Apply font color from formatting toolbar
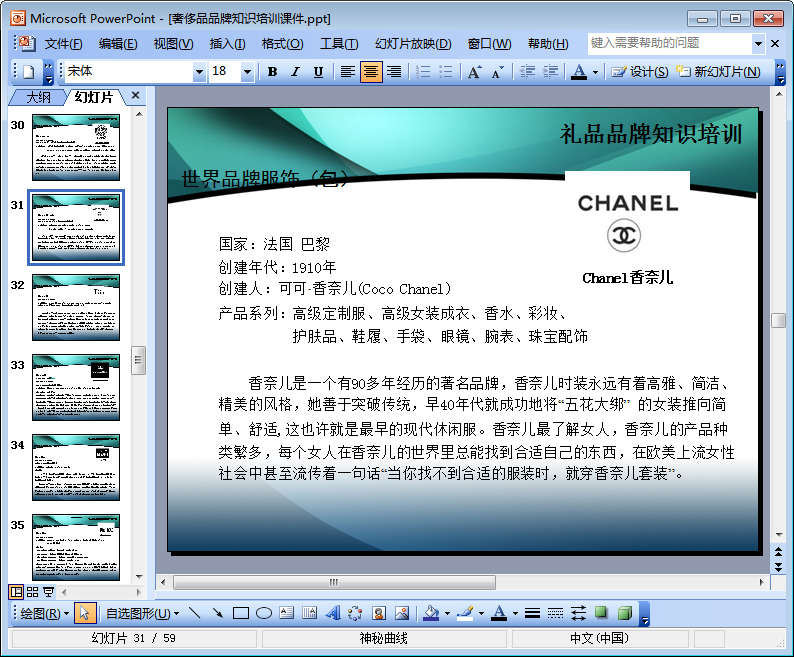 579,72
